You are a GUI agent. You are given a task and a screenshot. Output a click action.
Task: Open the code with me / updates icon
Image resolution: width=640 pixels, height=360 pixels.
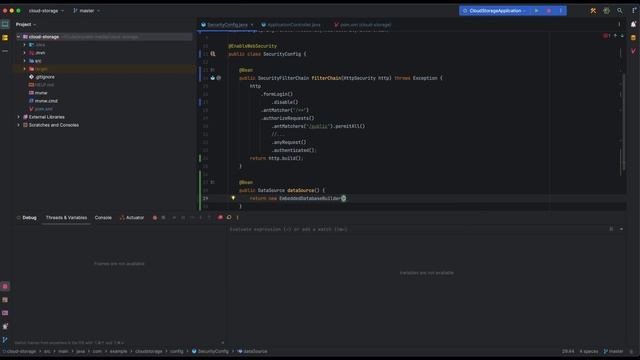point(607,11)
